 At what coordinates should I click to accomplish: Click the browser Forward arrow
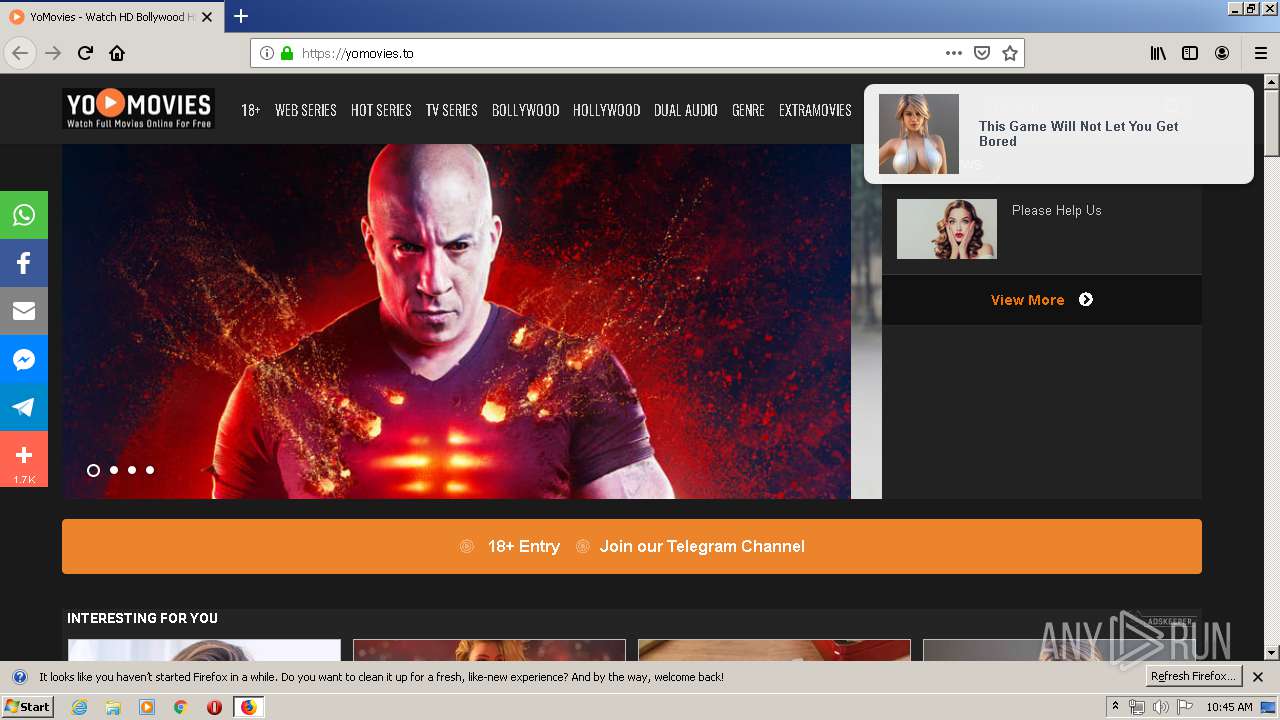[53, 53]
